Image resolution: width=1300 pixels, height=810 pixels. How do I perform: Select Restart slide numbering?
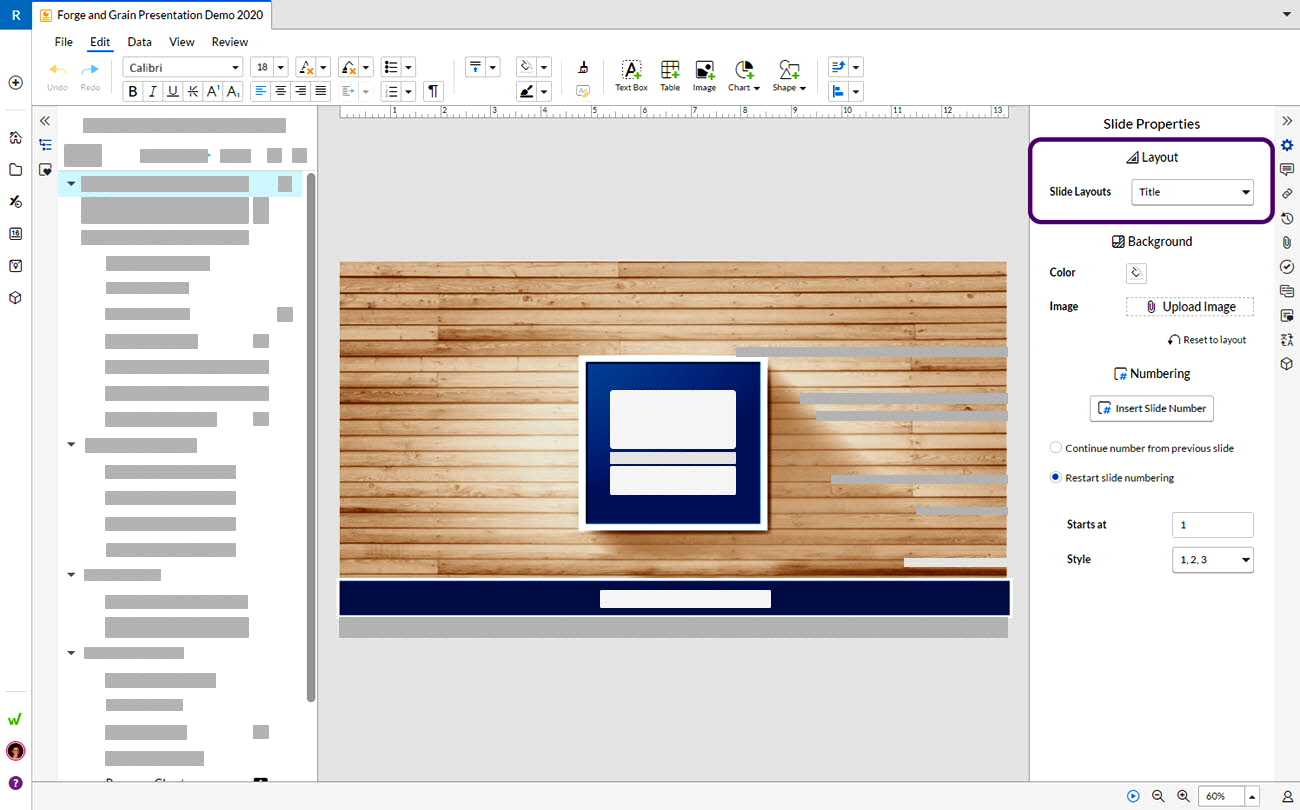click(1112, 478)
